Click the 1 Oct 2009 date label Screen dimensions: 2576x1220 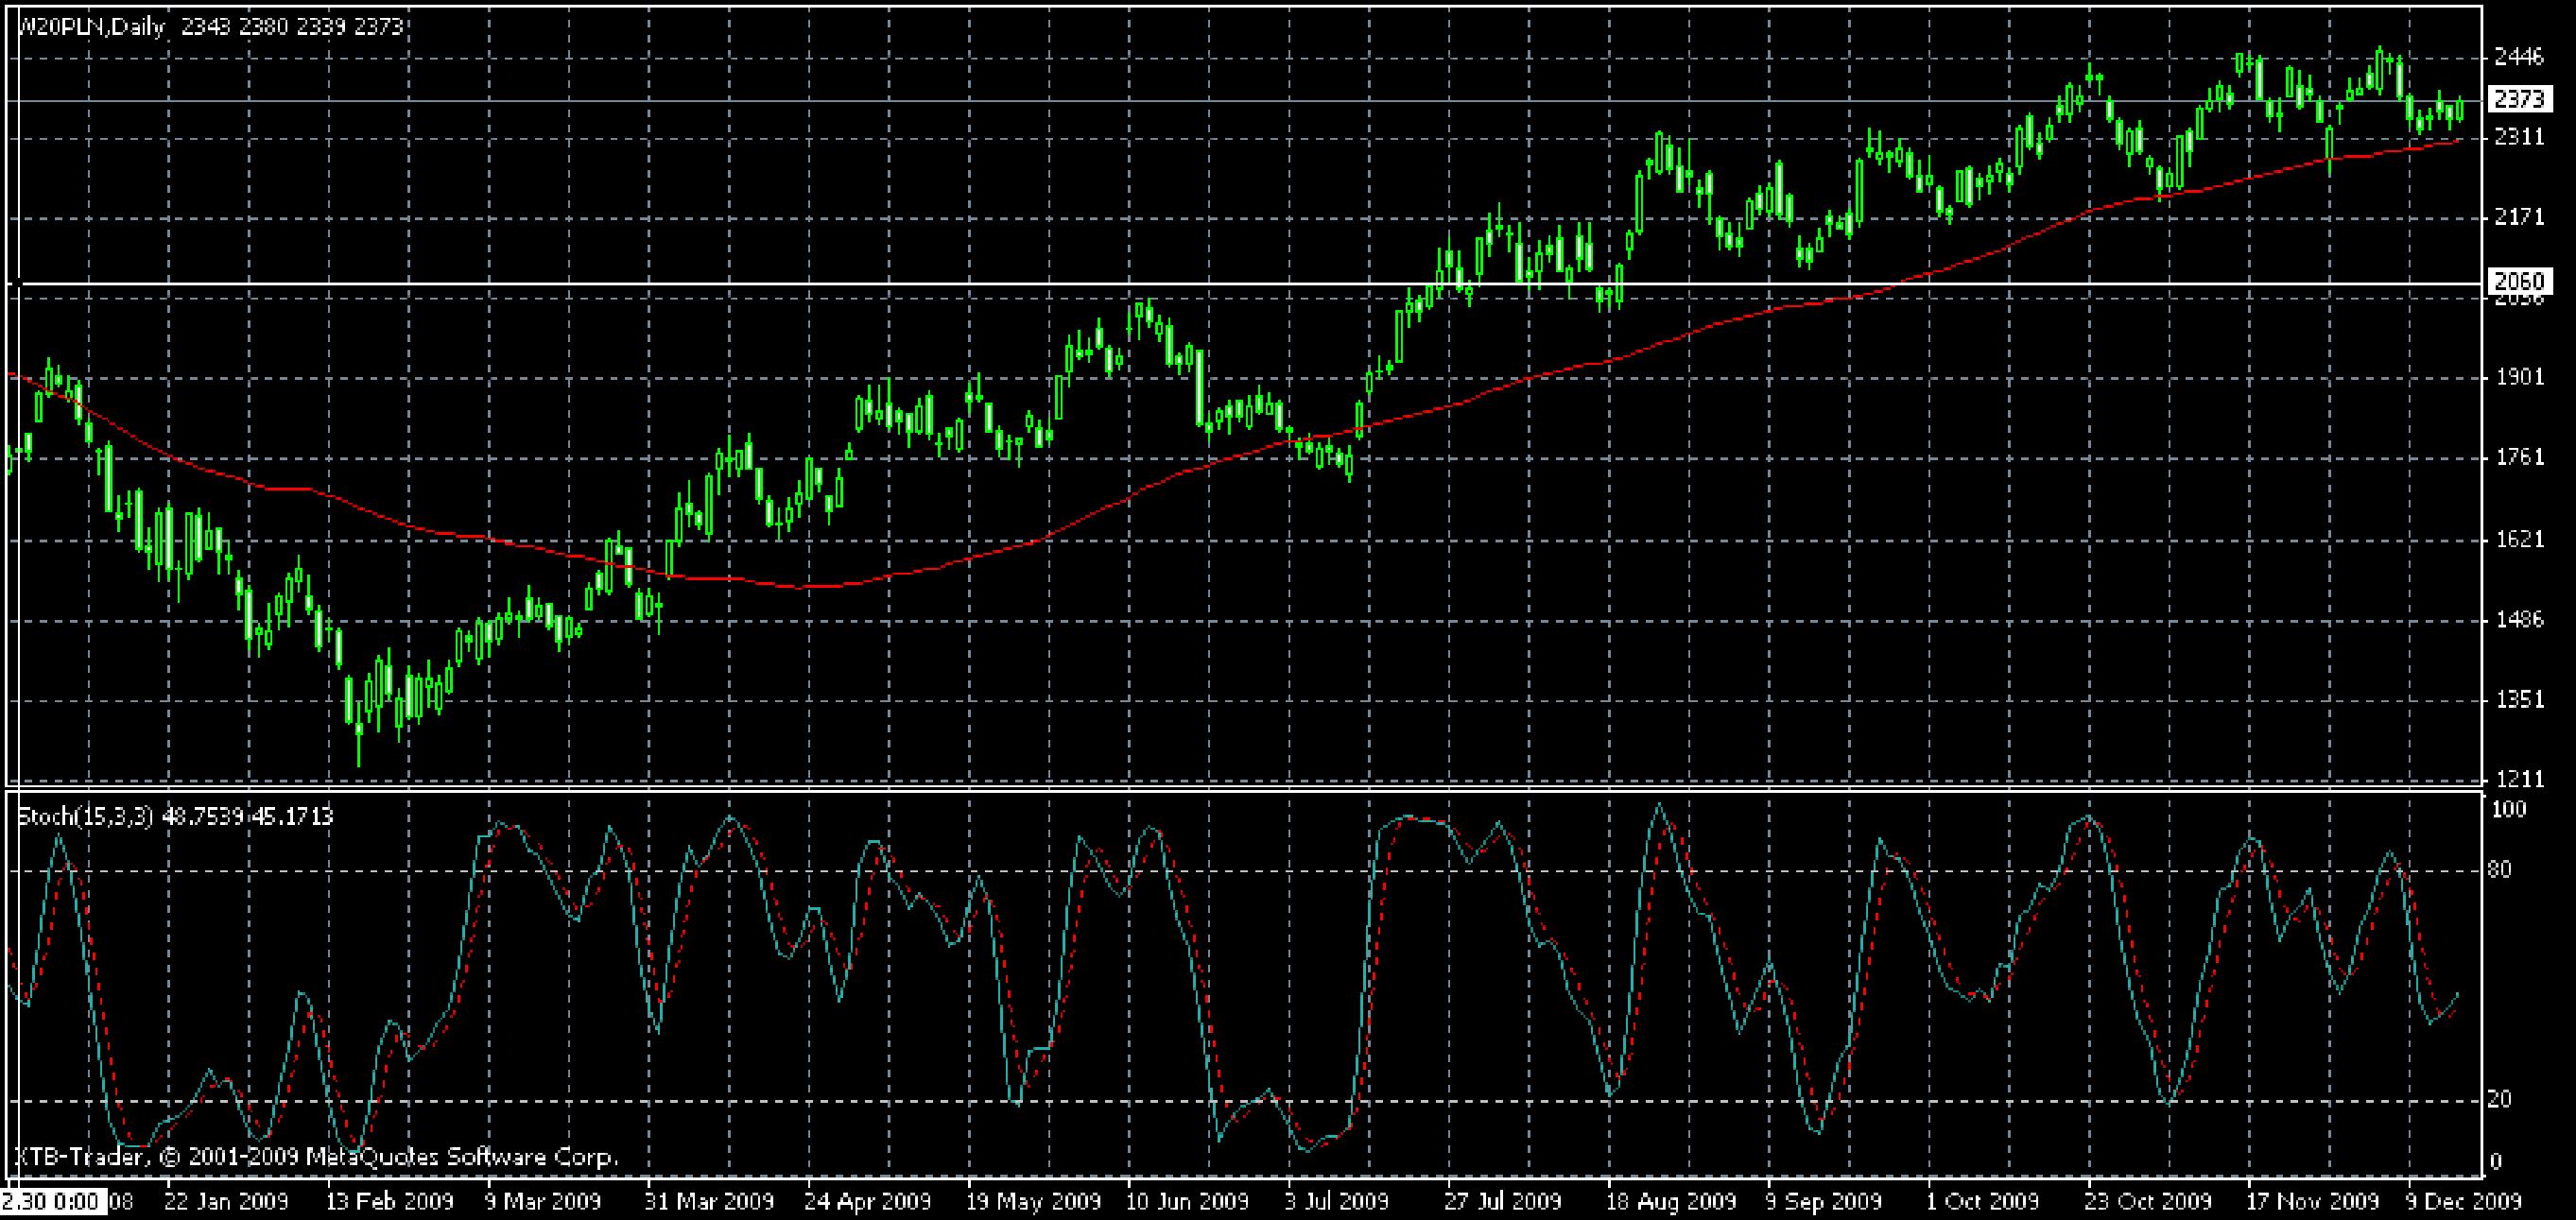[1982, 1201]
